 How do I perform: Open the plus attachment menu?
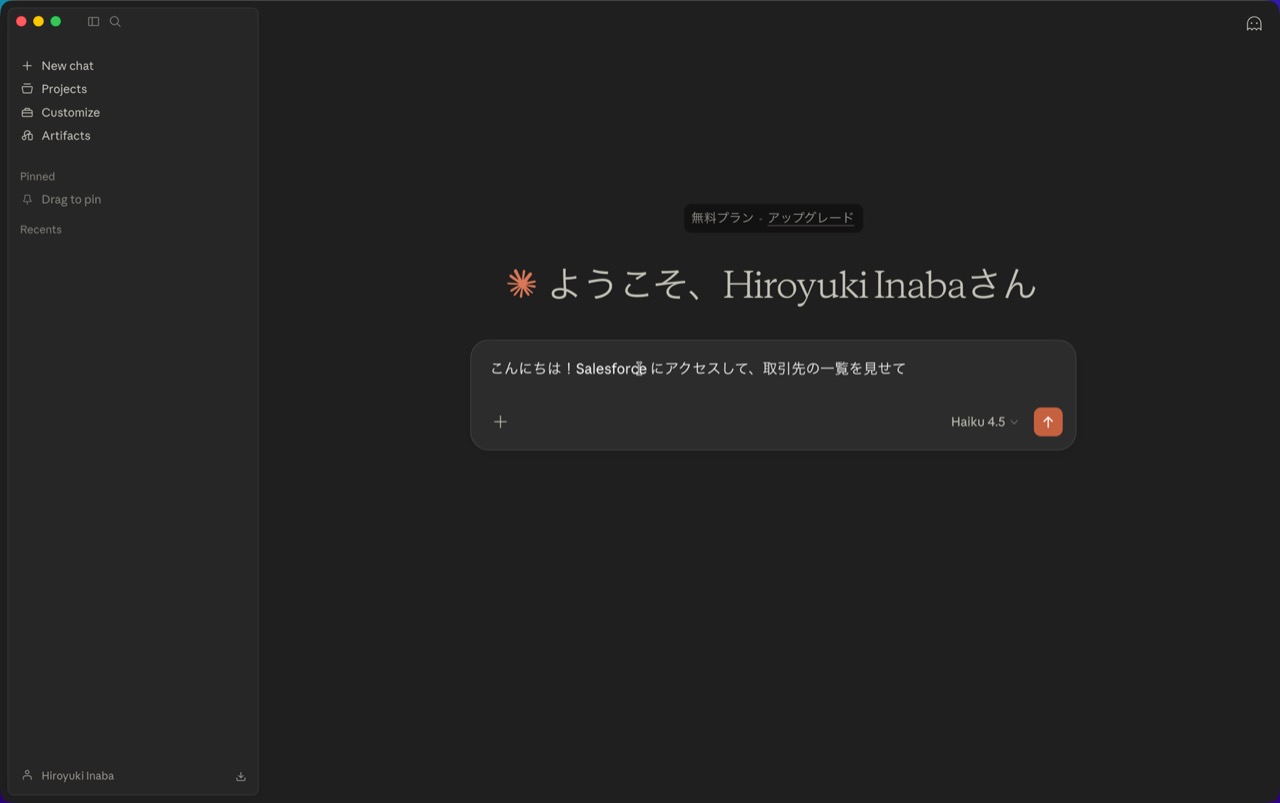pos(500,422)
